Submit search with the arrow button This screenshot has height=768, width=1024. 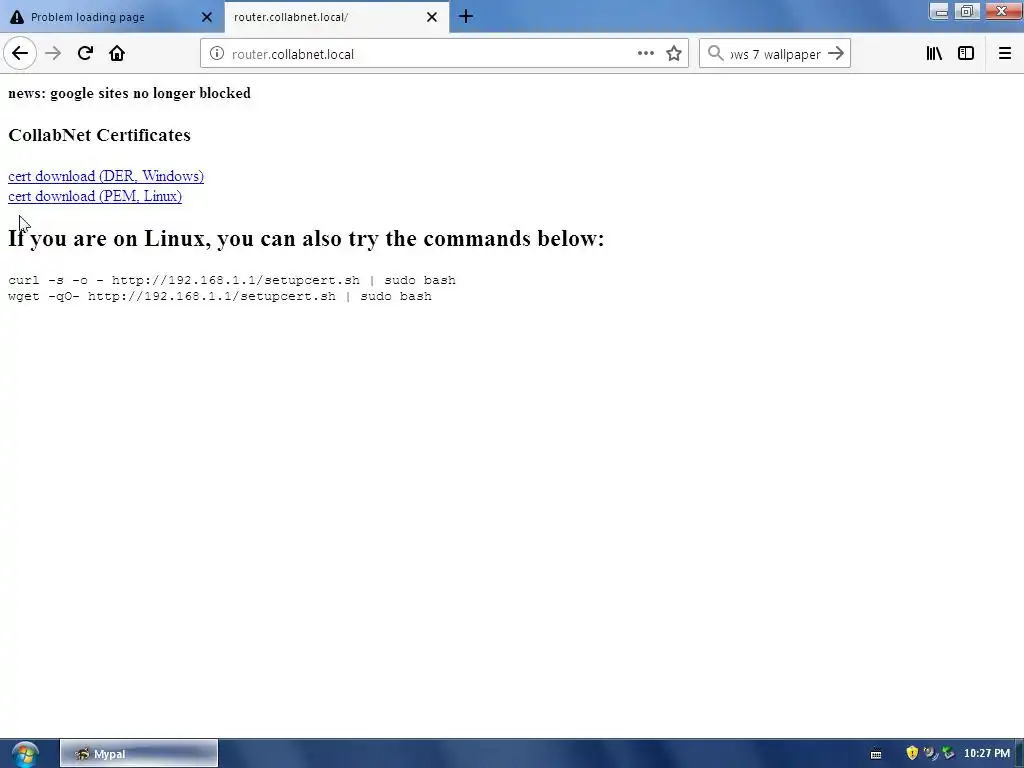(x=836, y=54)
